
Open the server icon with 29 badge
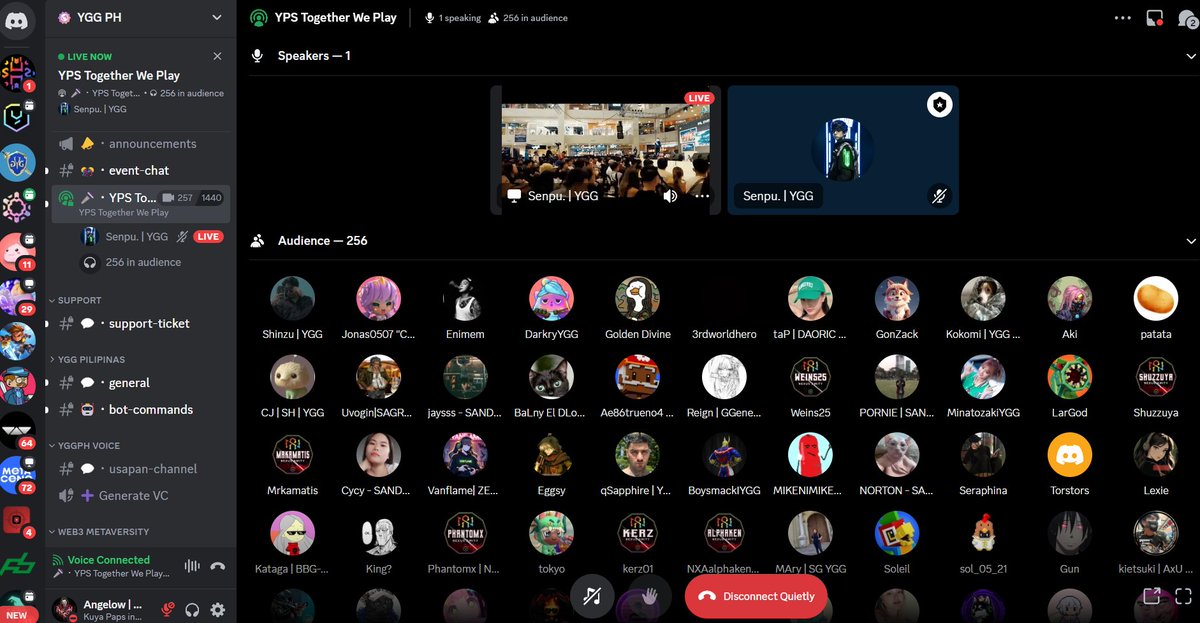[18, 297]
